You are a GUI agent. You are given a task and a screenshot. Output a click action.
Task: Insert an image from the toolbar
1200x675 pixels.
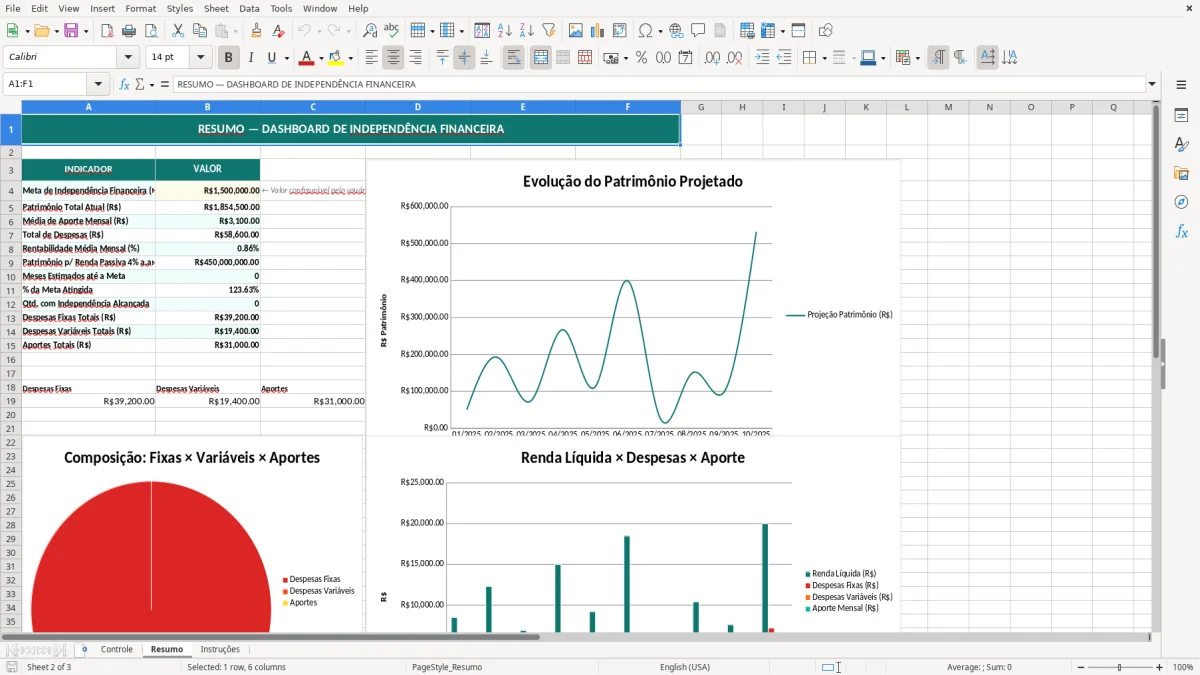tap(576, 31)
